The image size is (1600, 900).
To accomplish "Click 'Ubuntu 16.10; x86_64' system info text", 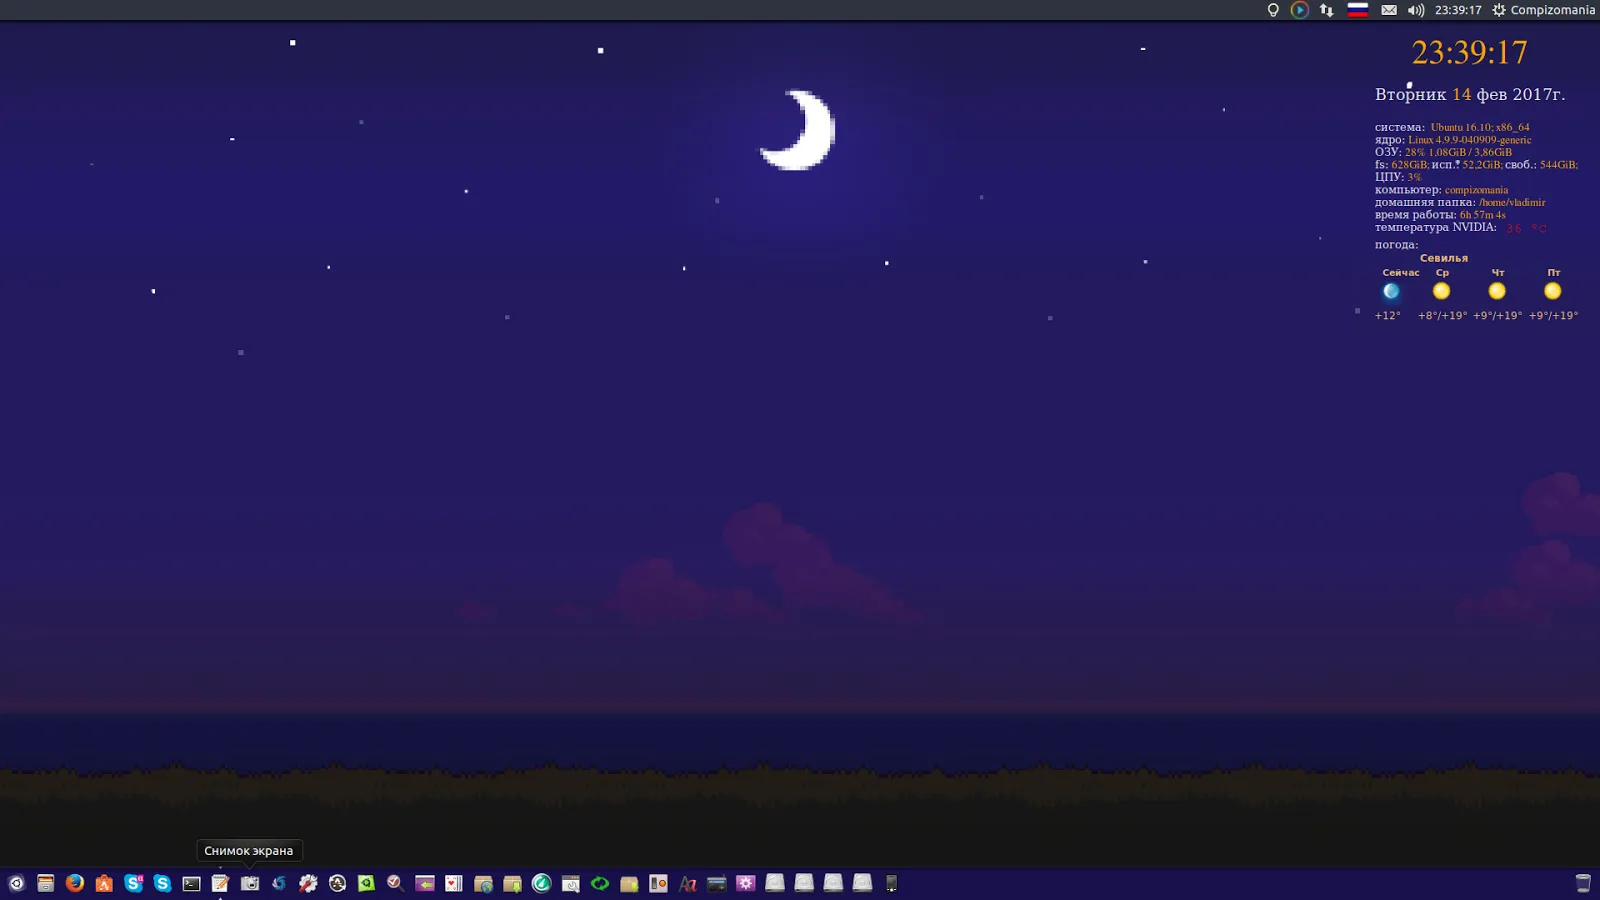I will click(1480, 127).
